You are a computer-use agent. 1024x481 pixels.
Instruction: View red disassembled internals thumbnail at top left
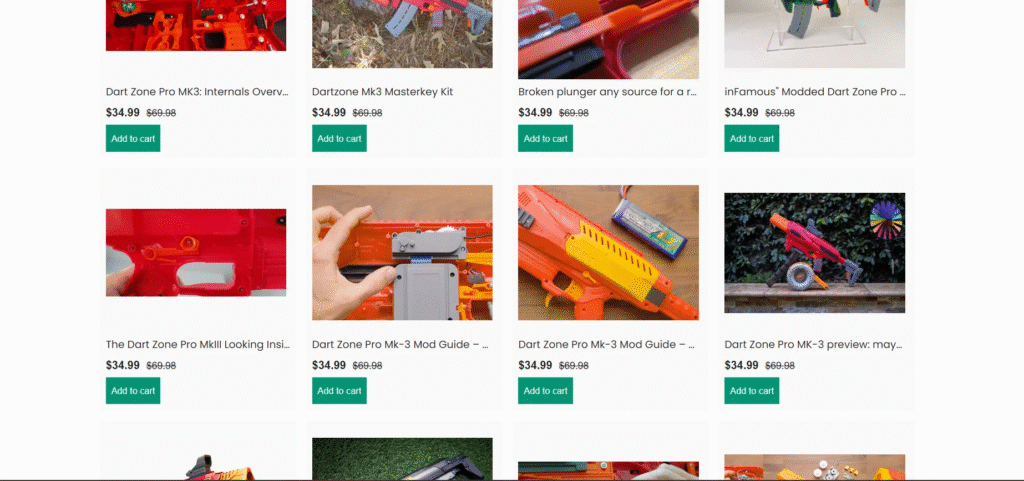(x=196, y=25)
